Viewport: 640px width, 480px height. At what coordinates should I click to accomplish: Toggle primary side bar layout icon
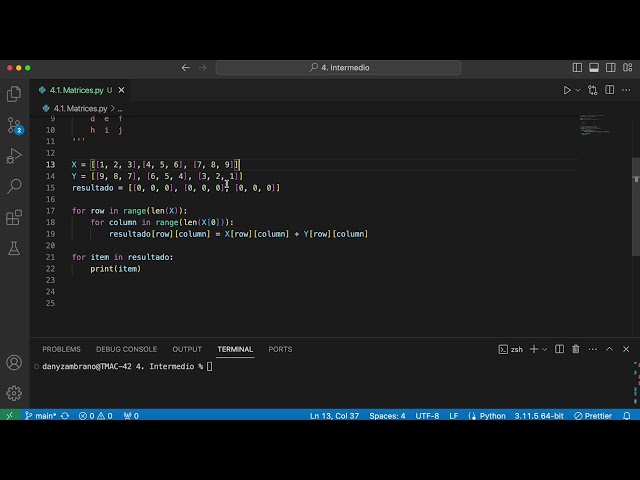tap(577, 68)
